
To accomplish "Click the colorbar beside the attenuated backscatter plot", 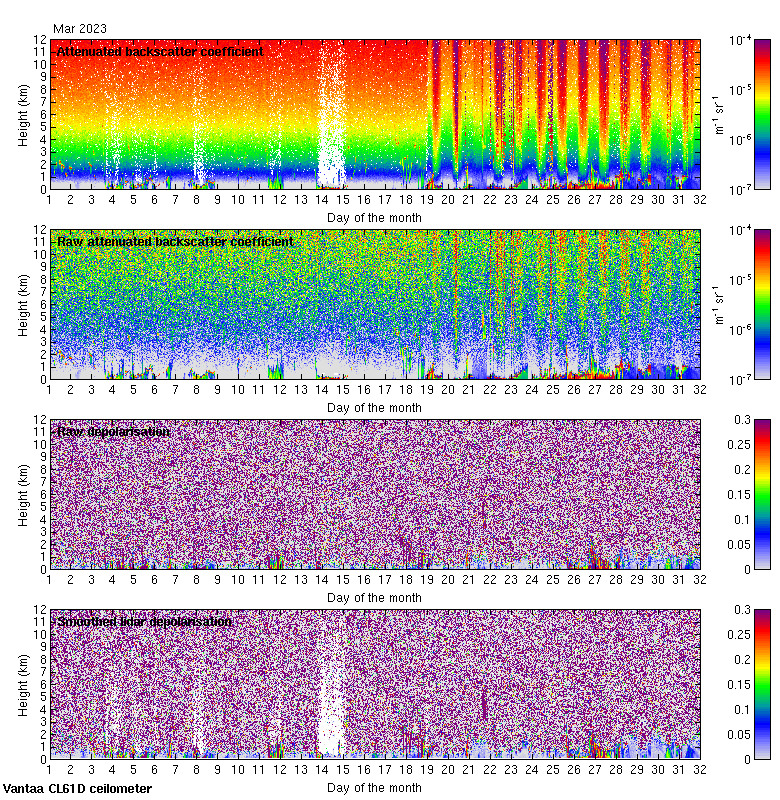I will click(762, 114).
